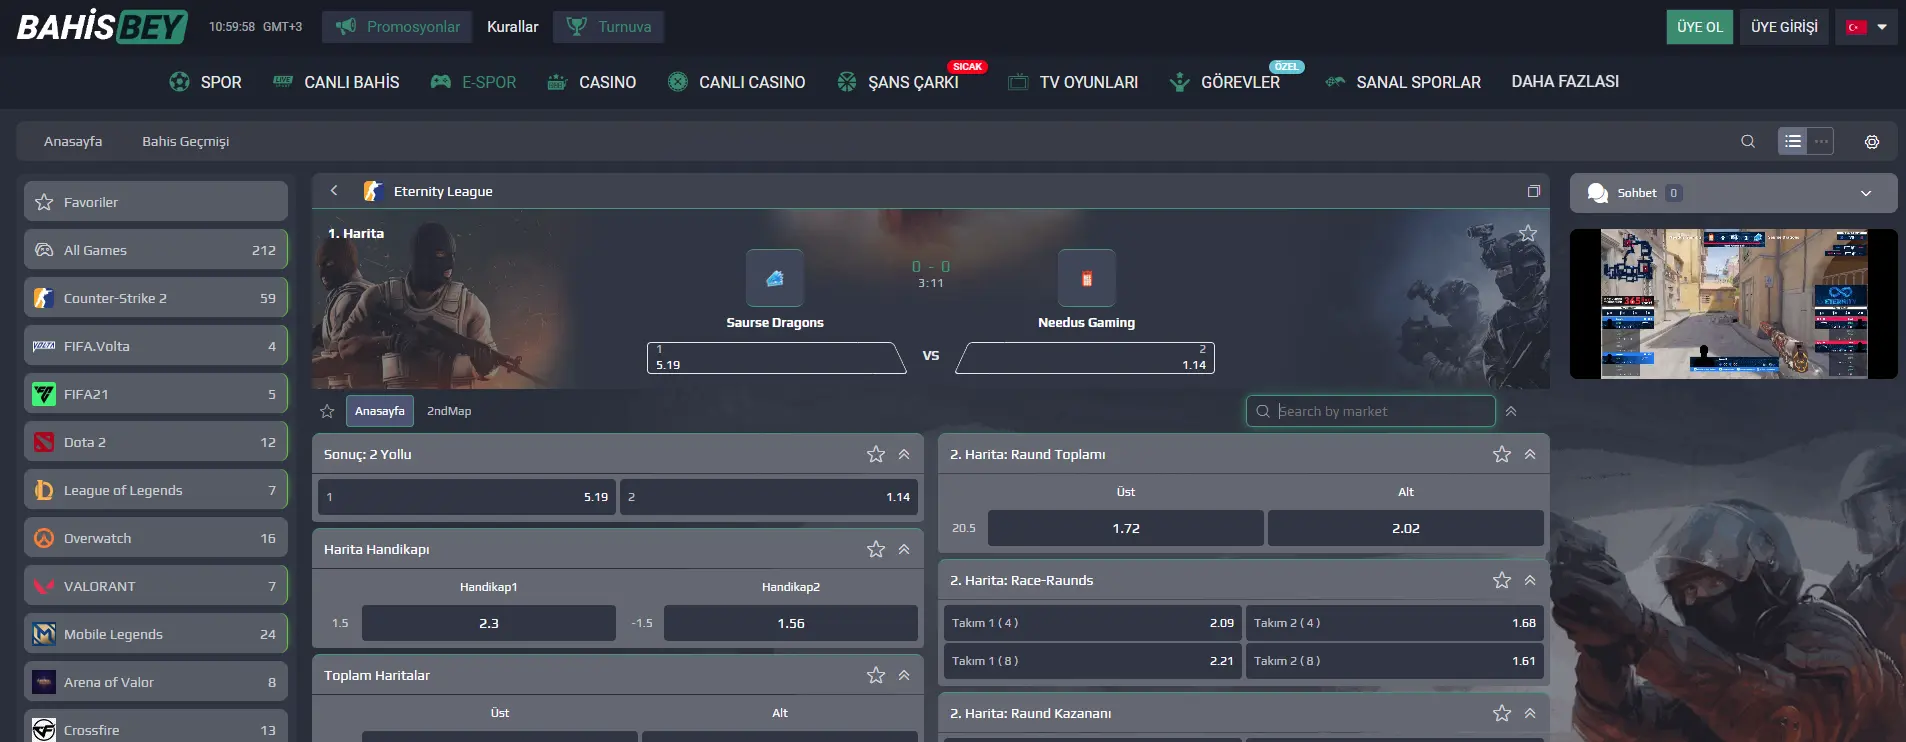Open the Kurallar link
This screenshot has height=742, width=1906.
[x=512, y=27]
